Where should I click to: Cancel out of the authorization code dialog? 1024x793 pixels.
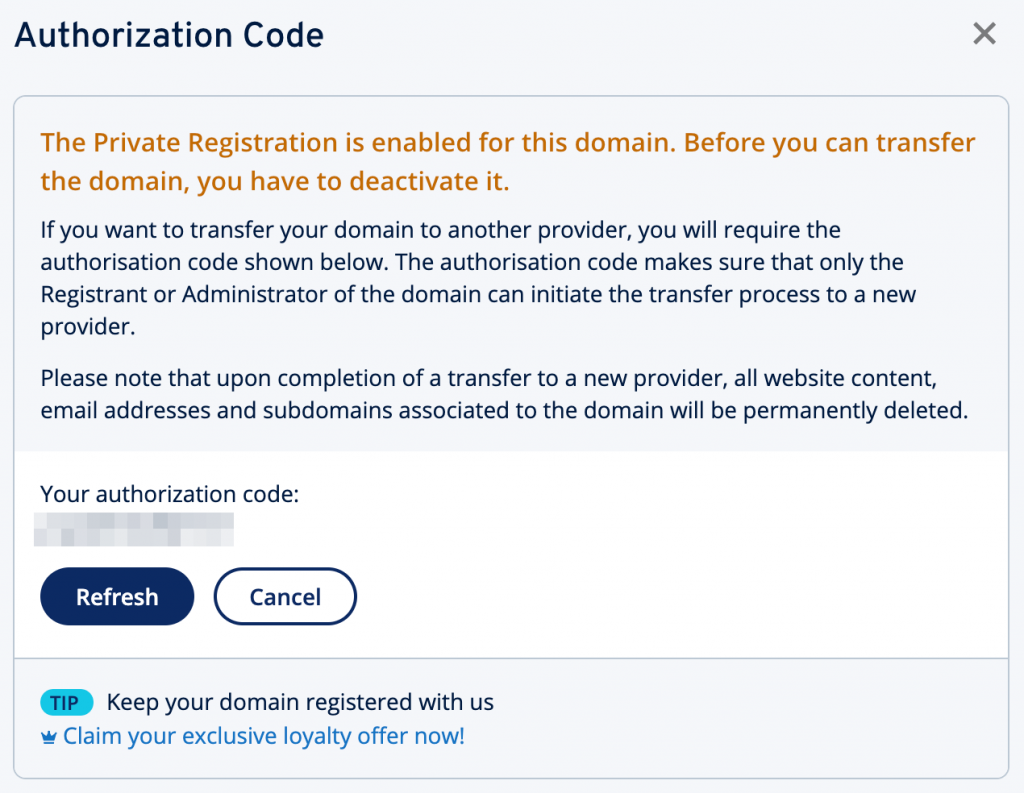pos(285,596)
